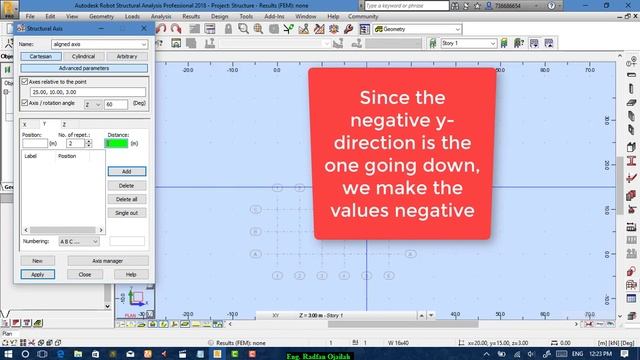
Task: Open the Loads menu
Action: (132, 16)
